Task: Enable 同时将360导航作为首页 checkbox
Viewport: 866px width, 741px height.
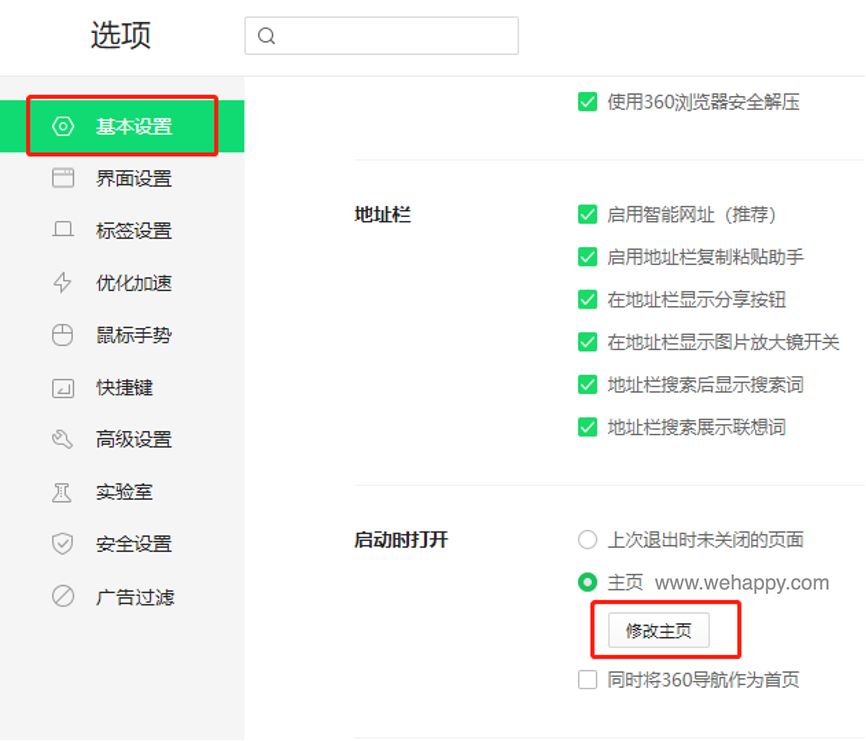Action: tap(587, 680)
